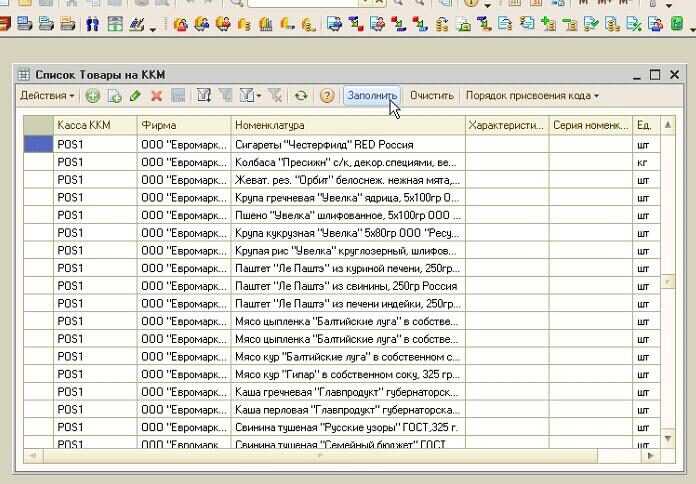The height and width of the screenshot is (484, 696).
Task: Click the Касса ККМ column header
Action: point(95,125)
